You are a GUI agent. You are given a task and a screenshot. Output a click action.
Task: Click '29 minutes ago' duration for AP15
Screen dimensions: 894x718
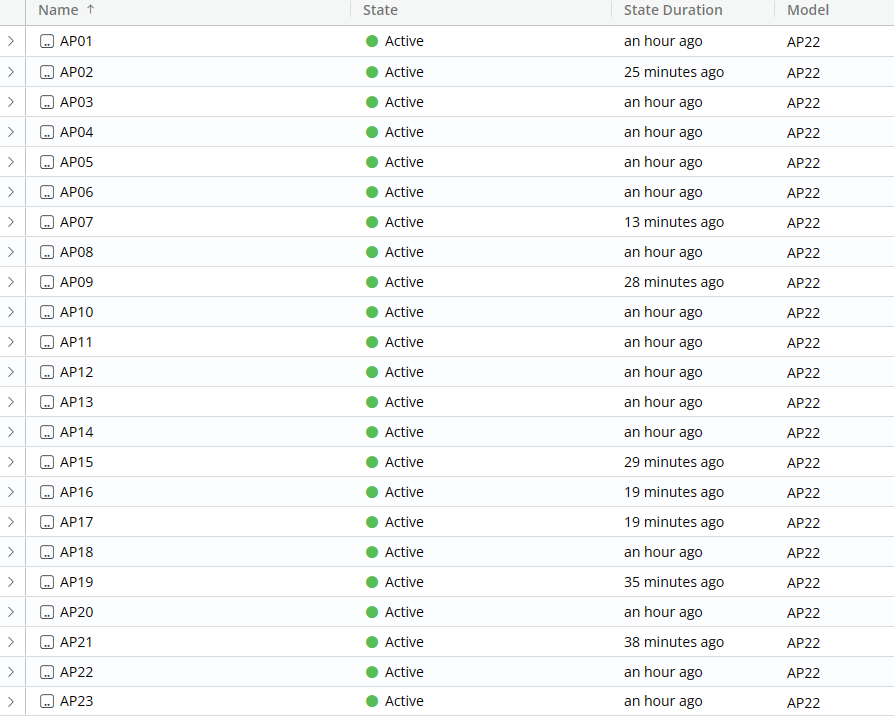[674, 463]
